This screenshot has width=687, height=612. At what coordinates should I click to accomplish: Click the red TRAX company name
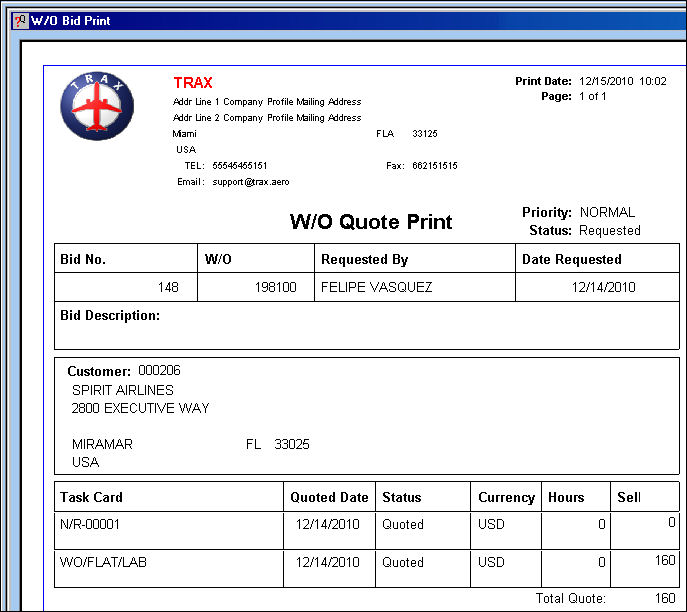pyautogui.click(x=193, y=82)
